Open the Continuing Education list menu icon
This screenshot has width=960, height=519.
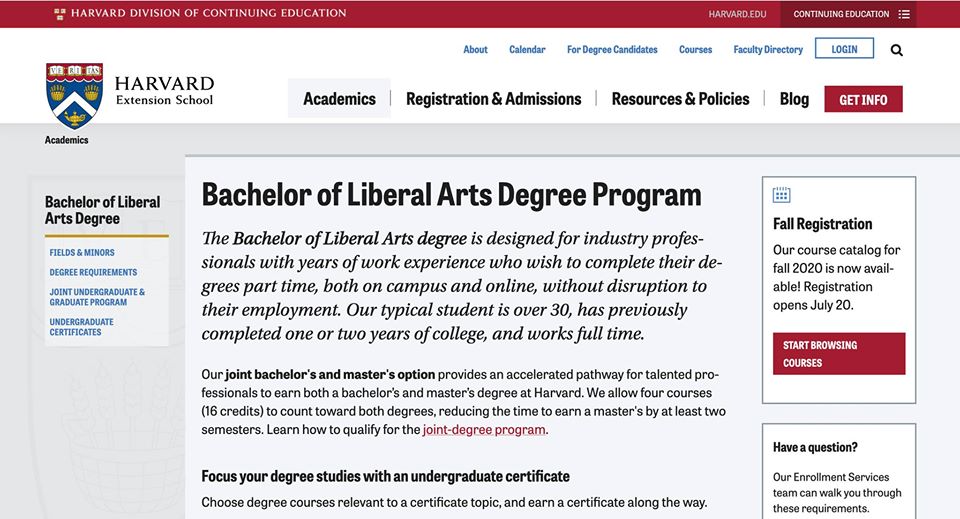(904, 14)
